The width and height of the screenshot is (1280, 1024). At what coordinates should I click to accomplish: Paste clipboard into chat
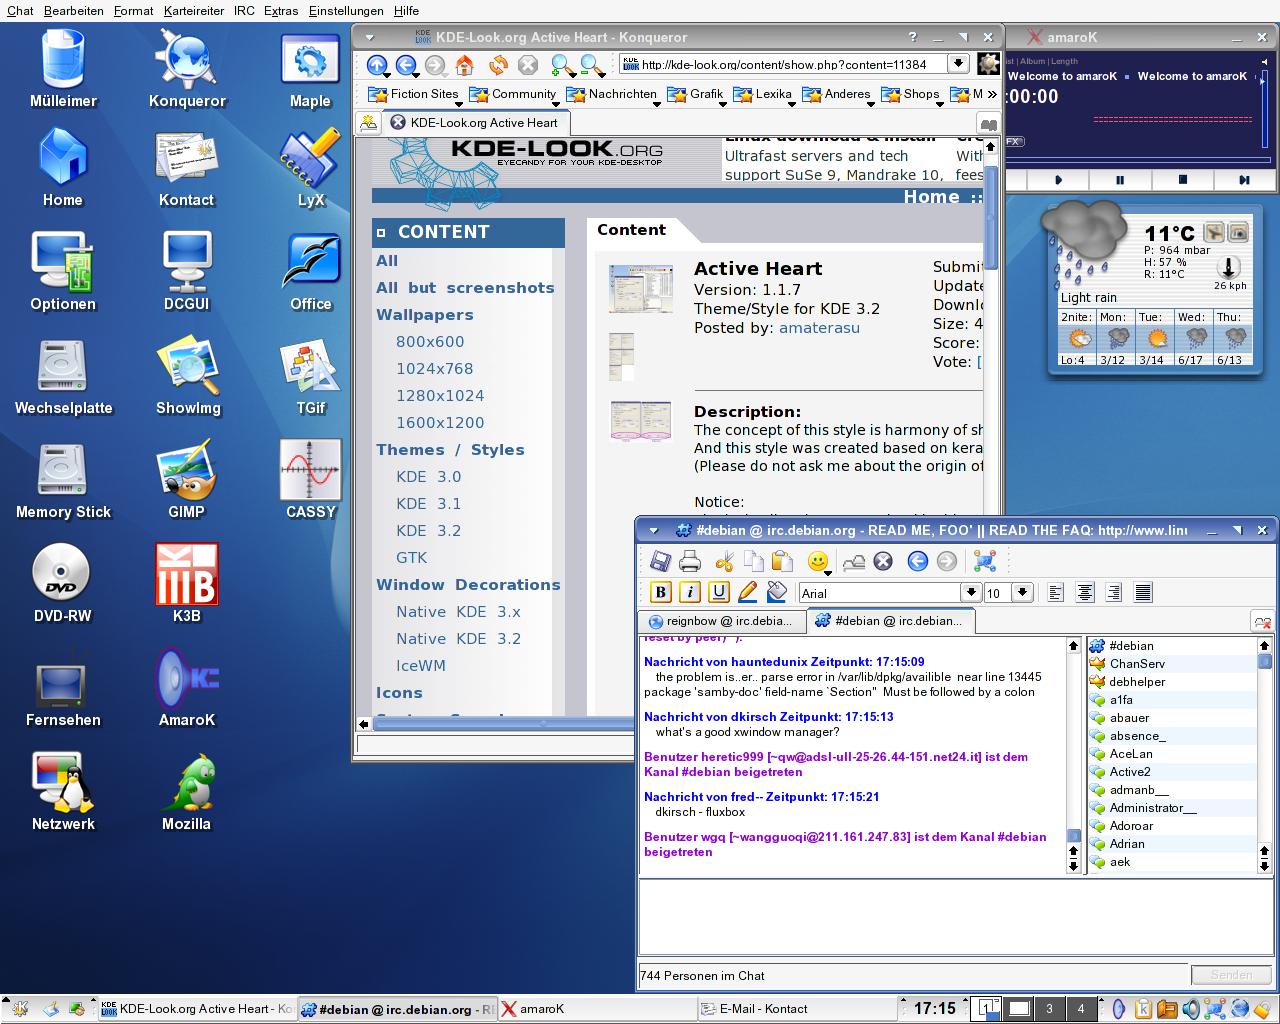coord(782,561)
